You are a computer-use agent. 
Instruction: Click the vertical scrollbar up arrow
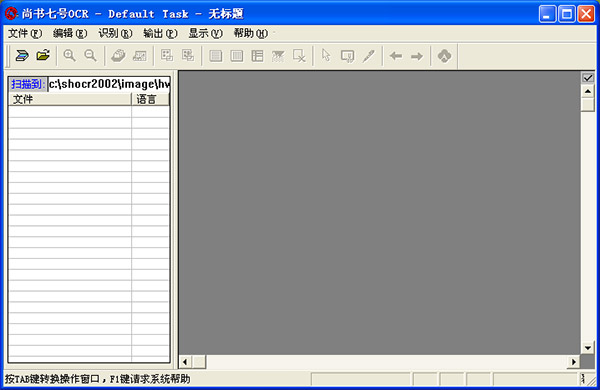588,91
